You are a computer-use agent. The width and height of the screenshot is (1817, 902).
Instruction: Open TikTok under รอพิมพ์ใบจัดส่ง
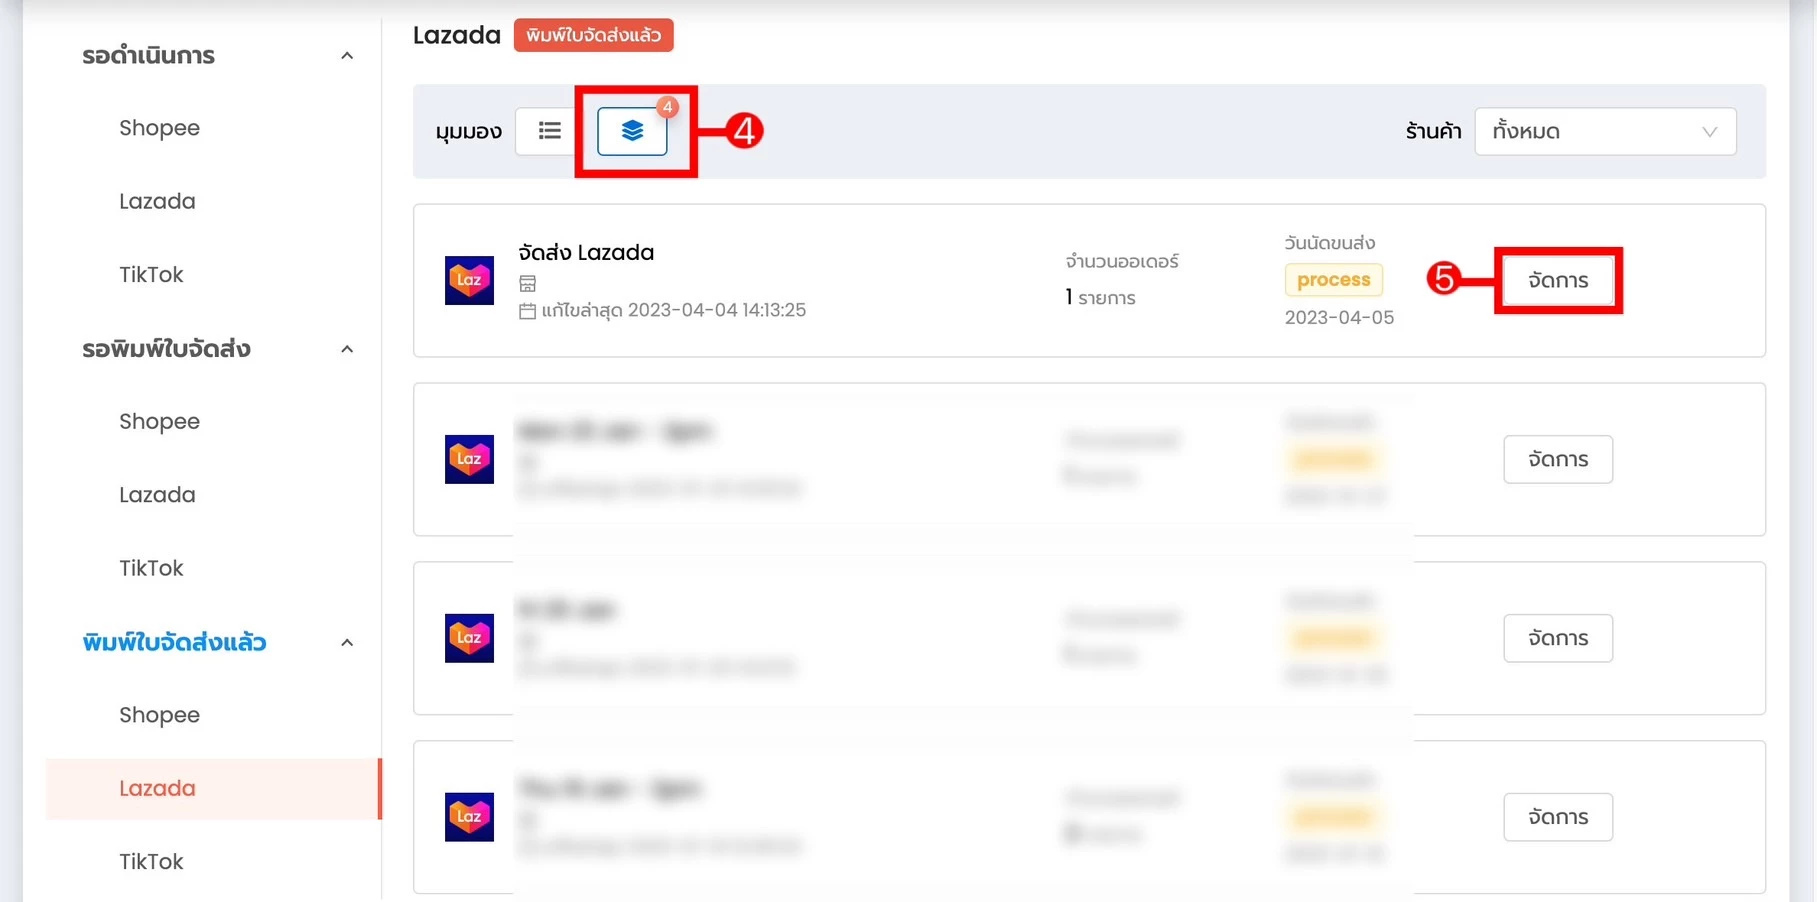pyautogui.click(x=151, y=568)
